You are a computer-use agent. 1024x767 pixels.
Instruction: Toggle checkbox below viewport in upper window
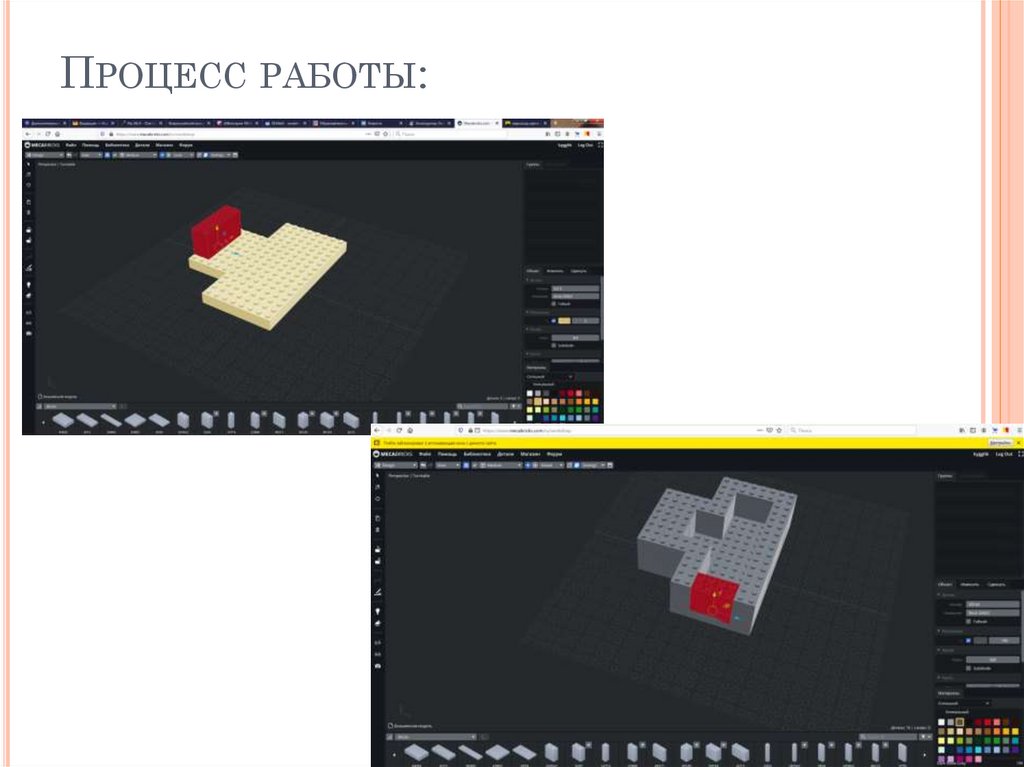40,396
